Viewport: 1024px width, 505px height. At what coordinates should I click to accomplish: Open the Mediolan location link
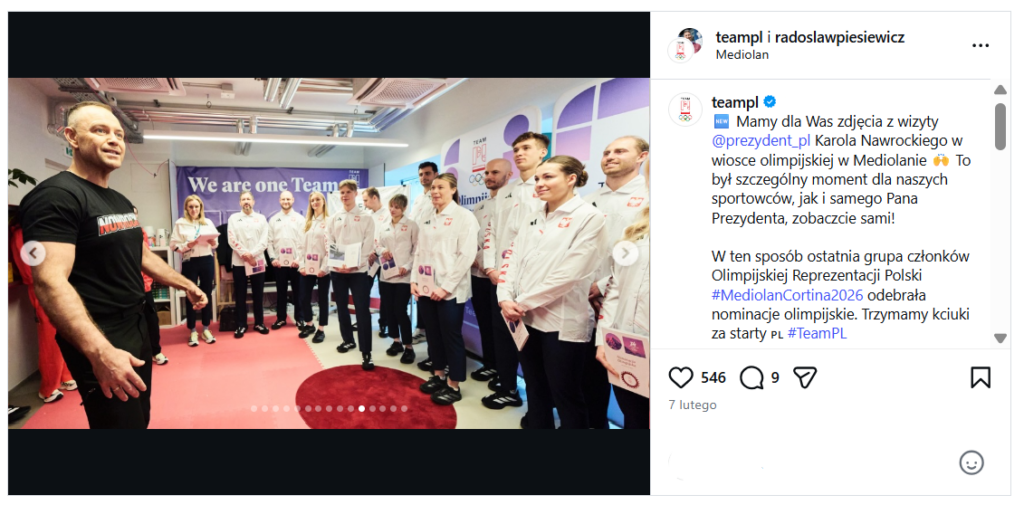click(x=742, y=55)
